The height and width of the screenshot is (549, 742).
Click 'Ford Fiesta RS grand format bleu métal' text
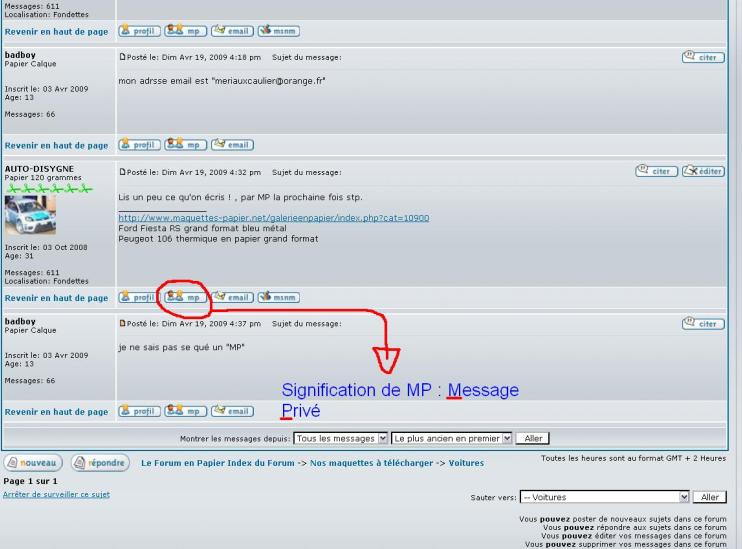point(202,228)
